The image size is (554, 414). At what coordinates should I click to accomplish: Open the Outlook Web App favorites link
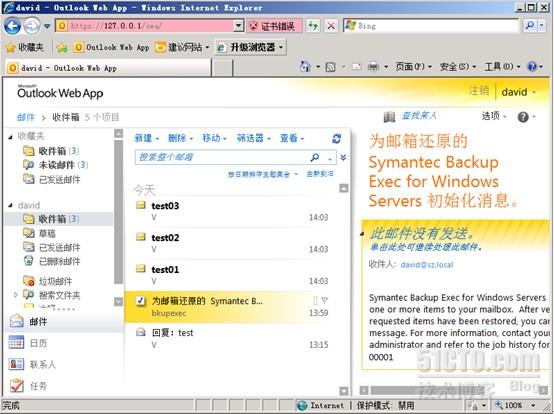(x=111, y=47)
